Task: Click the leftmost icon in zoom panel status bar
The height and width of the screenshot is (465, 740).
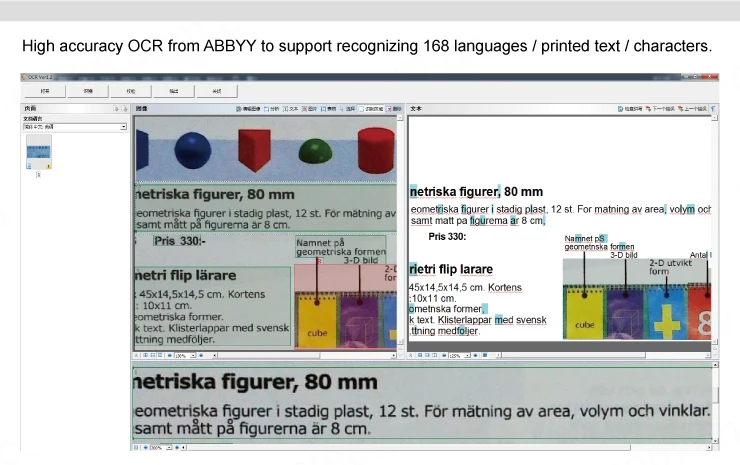Action: pyautogui.click(x=136, y=448)
